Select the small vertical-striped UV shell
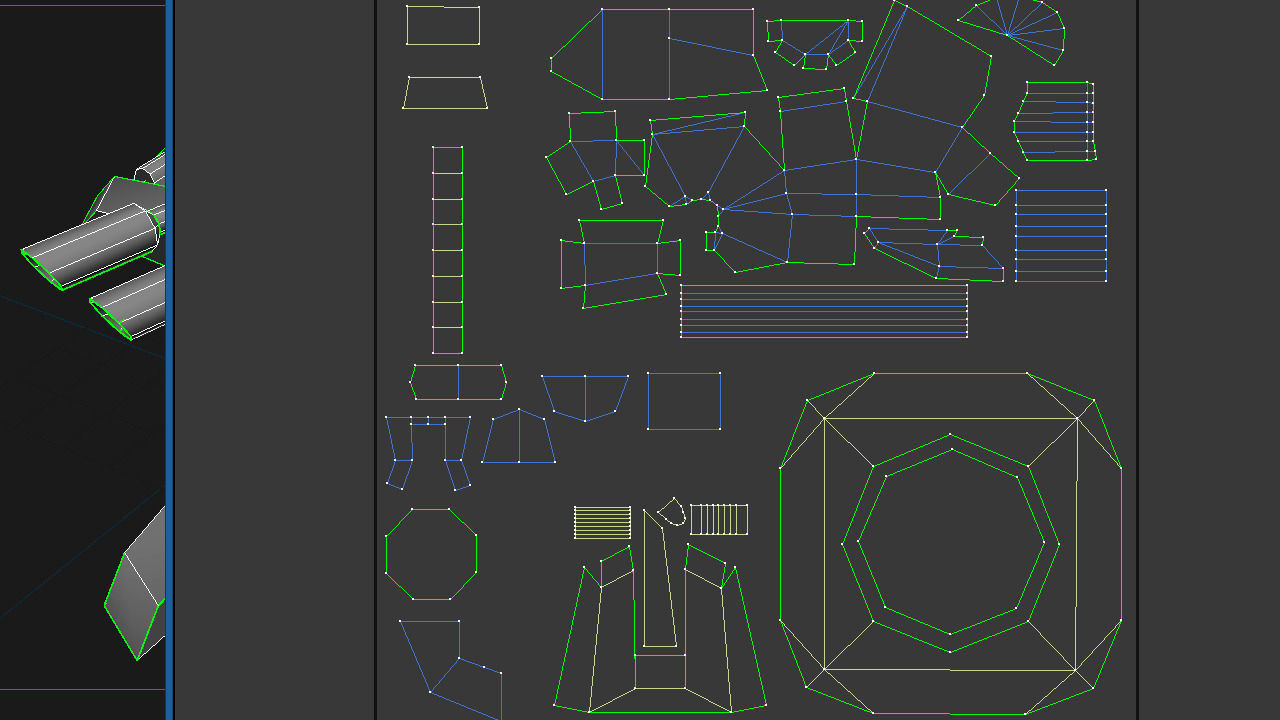The height and width of the screenshot is (720, 1280). [719, 519]
